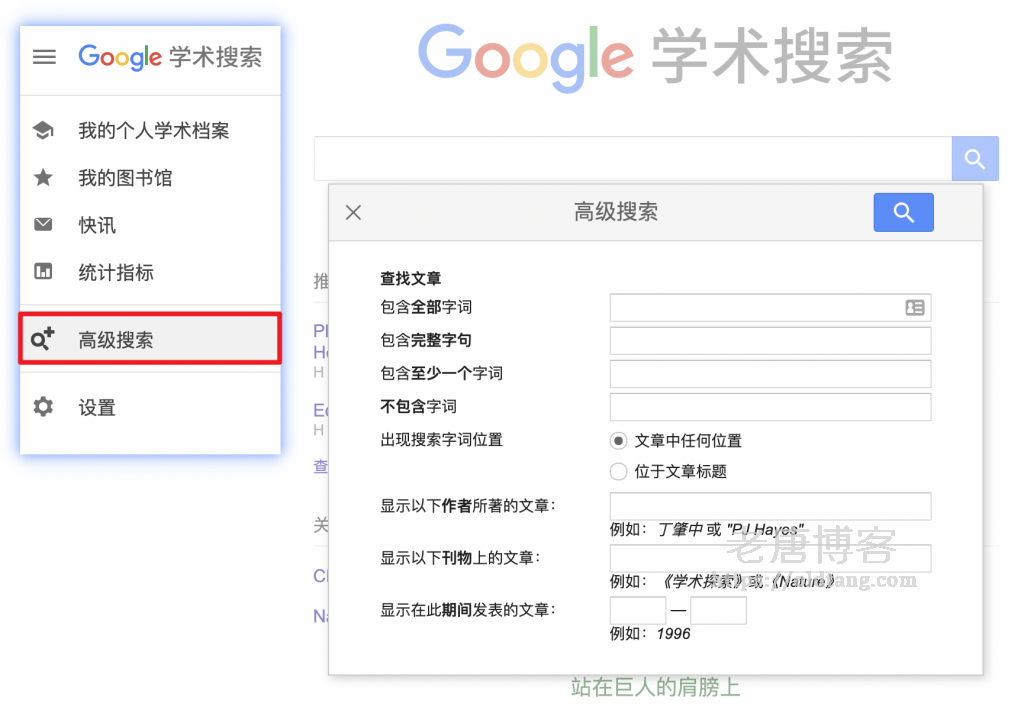Select 高级搜索 in the sidebar
The image size is (1024, 723).
click(x=150, y=338)
